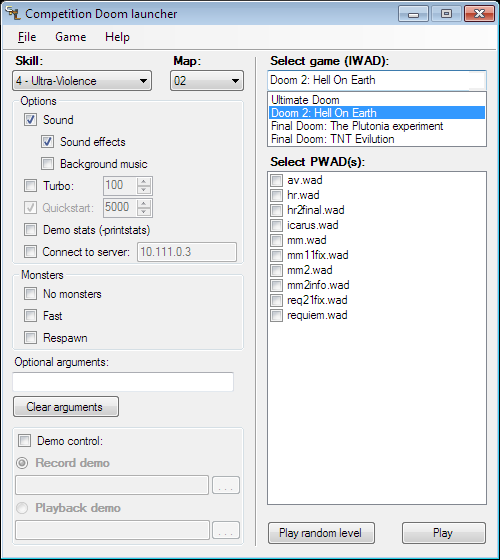Click the server address field 10.111.0.3
The width and height of the screenshot is (500, 560).
pyautogui.click(x=187, y=252)
